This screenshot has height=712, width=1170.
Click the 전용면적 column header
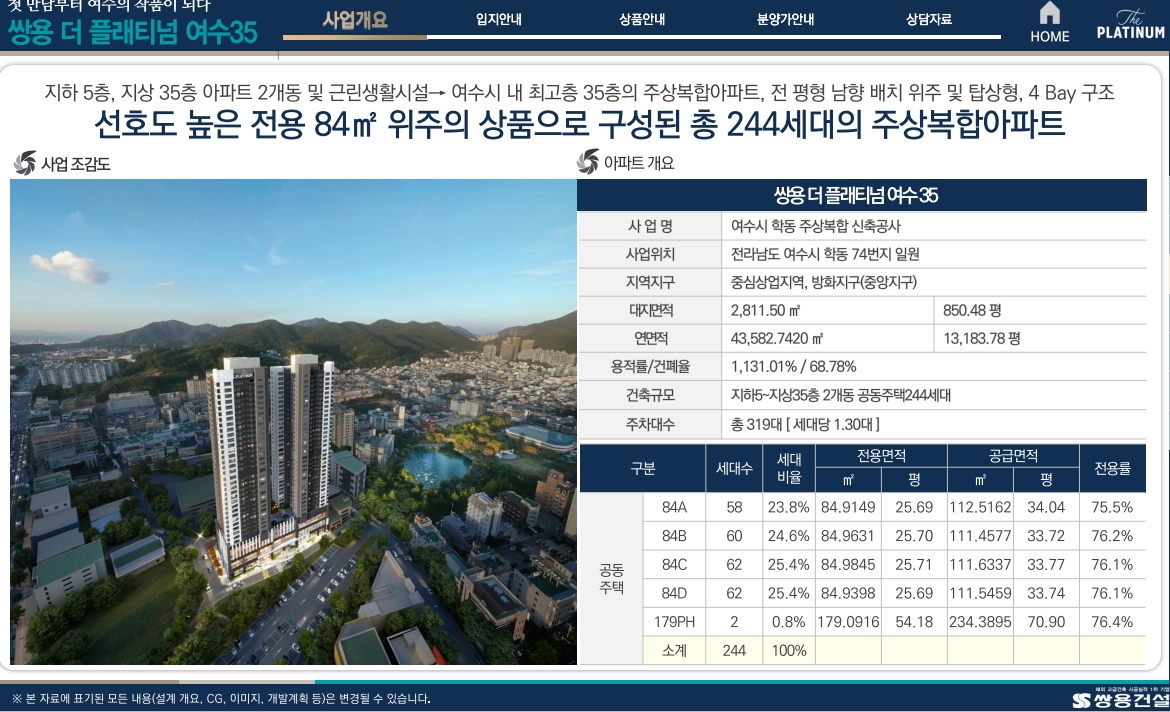[x=881, y=455]
